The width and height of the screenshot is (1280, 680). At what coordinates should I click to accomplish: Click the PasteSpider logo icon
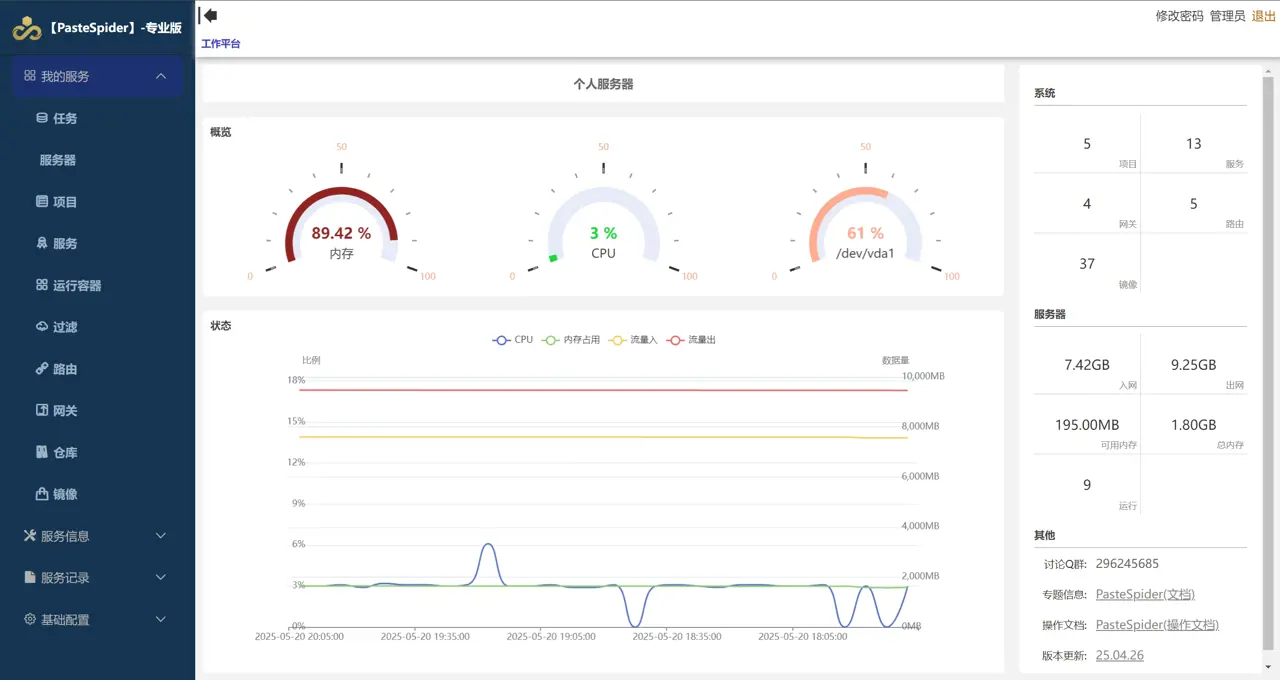tap(27, 29)
